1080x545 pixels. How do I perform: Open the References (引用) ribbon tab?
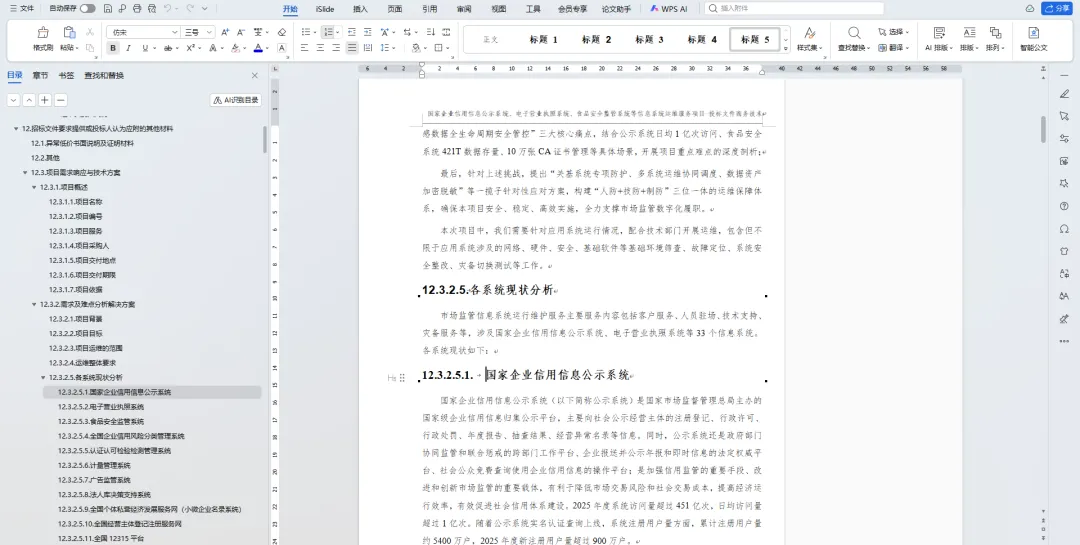point(430,9)
